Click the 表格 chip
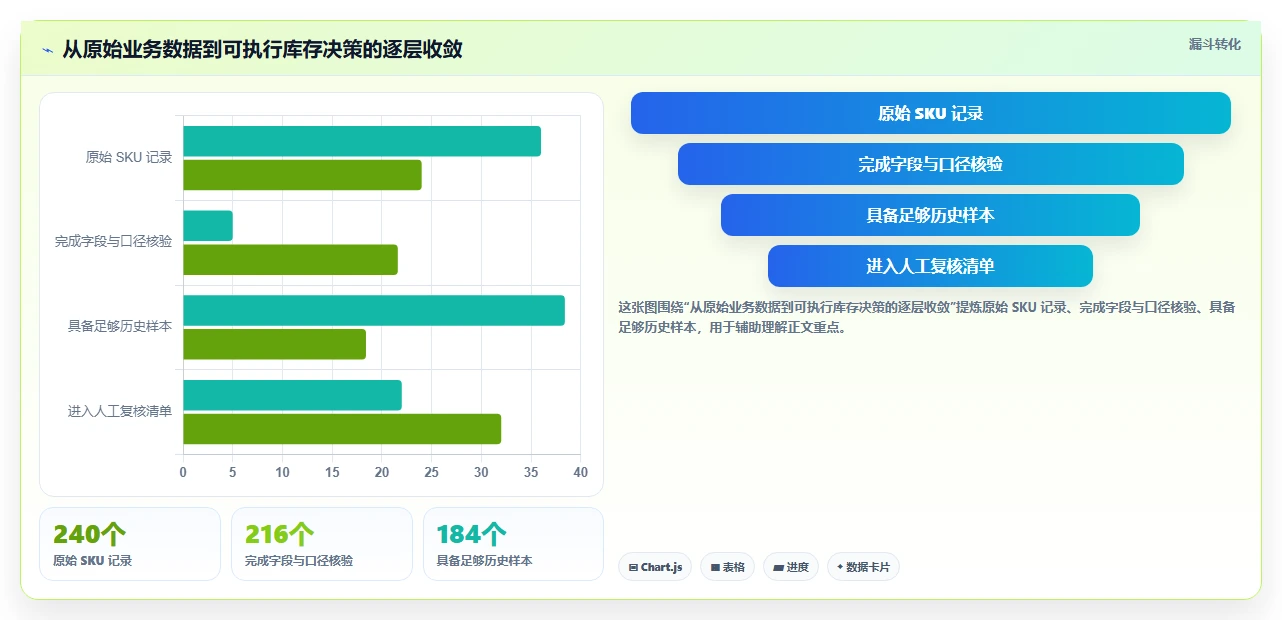The image size is (1282, 620). (x=727, y=567)
